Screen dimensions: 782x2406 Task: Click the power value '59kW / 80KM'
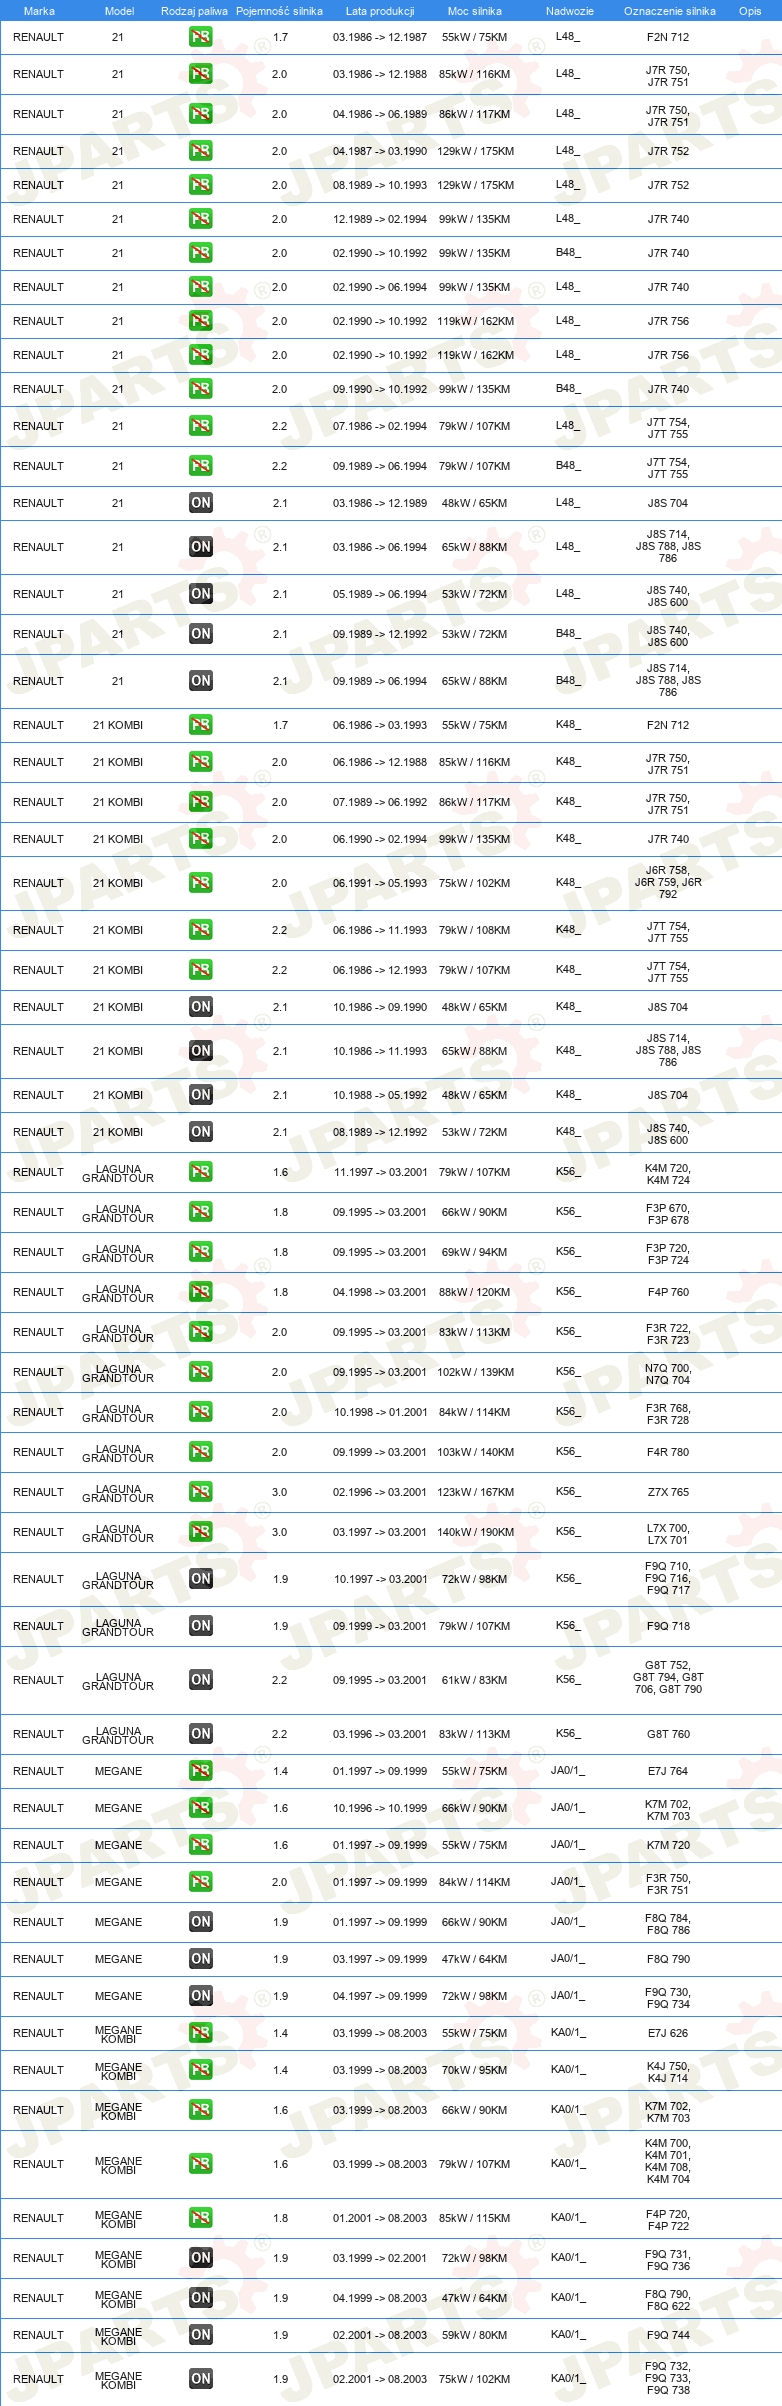475,2335
